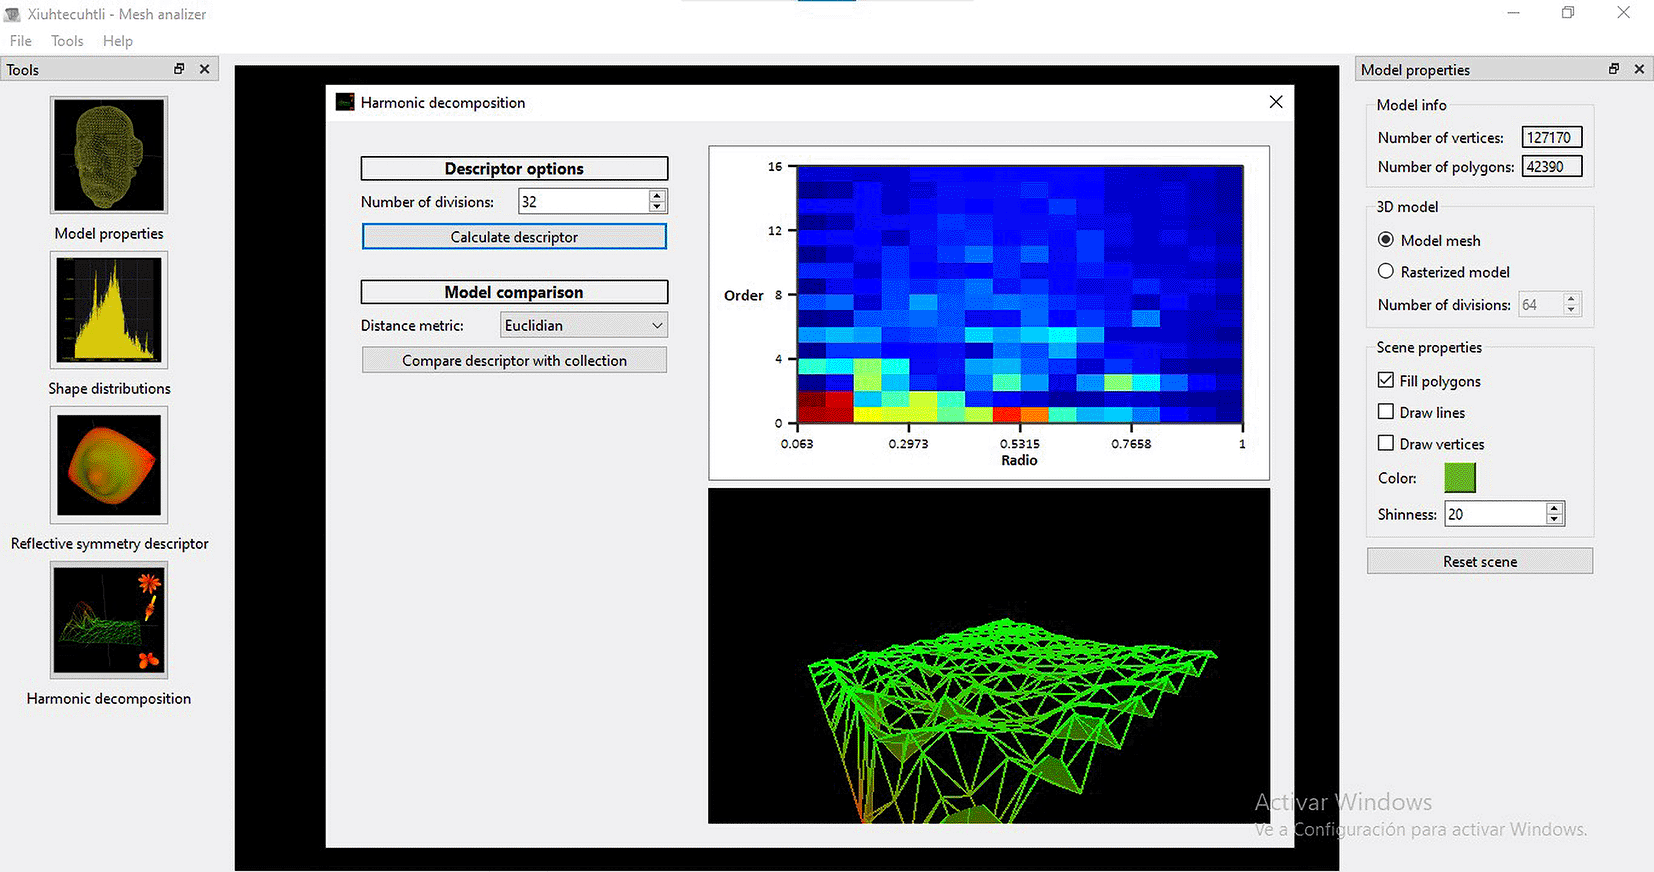Image resolution: width=1654 pixels, height=872 pixels.
Task: Click the Order axis label
Action: (x=744, y=295)
